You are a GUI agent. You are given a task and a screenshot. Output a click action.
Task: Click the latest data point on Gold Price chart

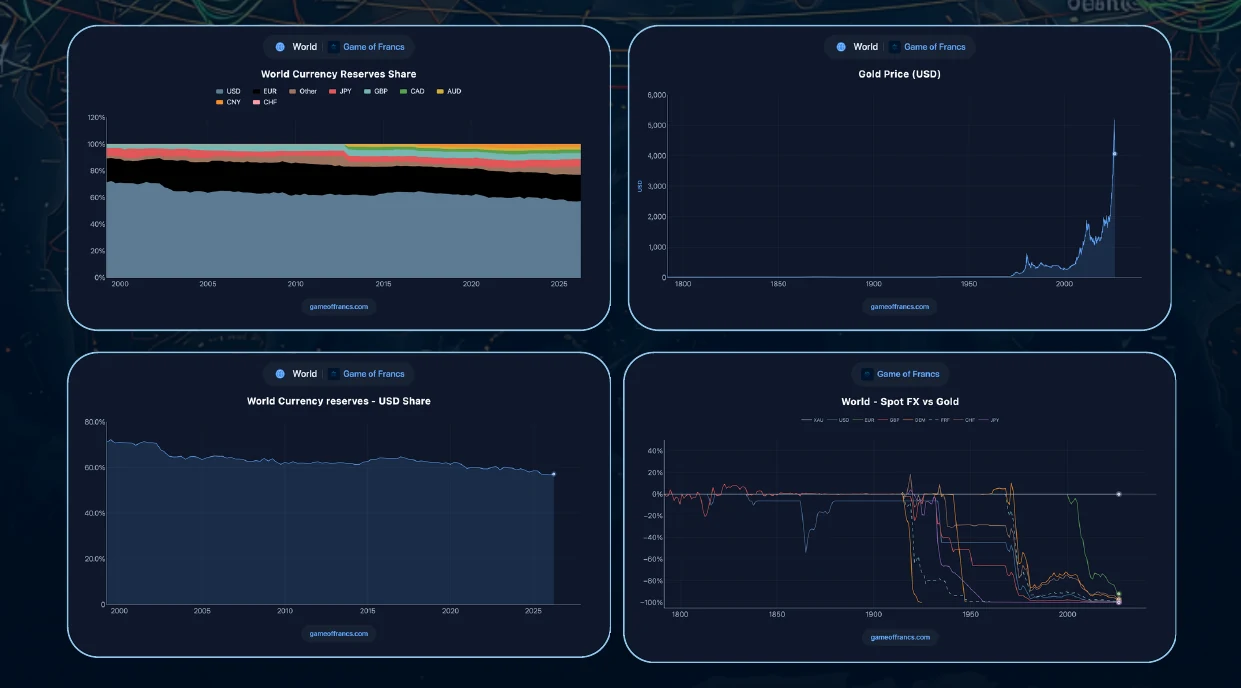1114,154
